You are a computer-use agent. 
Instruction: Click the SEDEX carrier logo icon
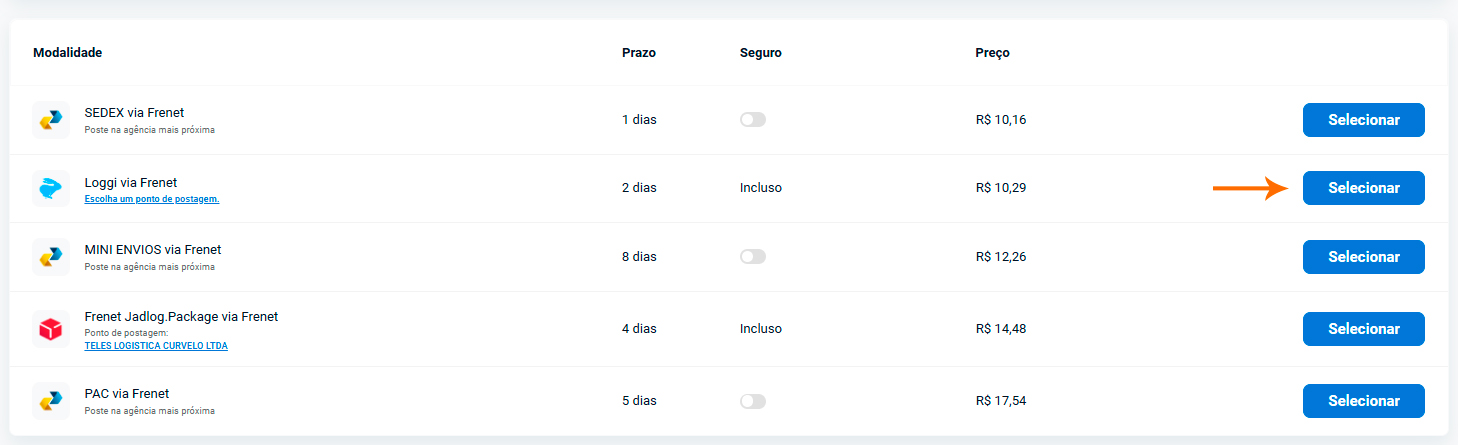[x=51, y=120]
